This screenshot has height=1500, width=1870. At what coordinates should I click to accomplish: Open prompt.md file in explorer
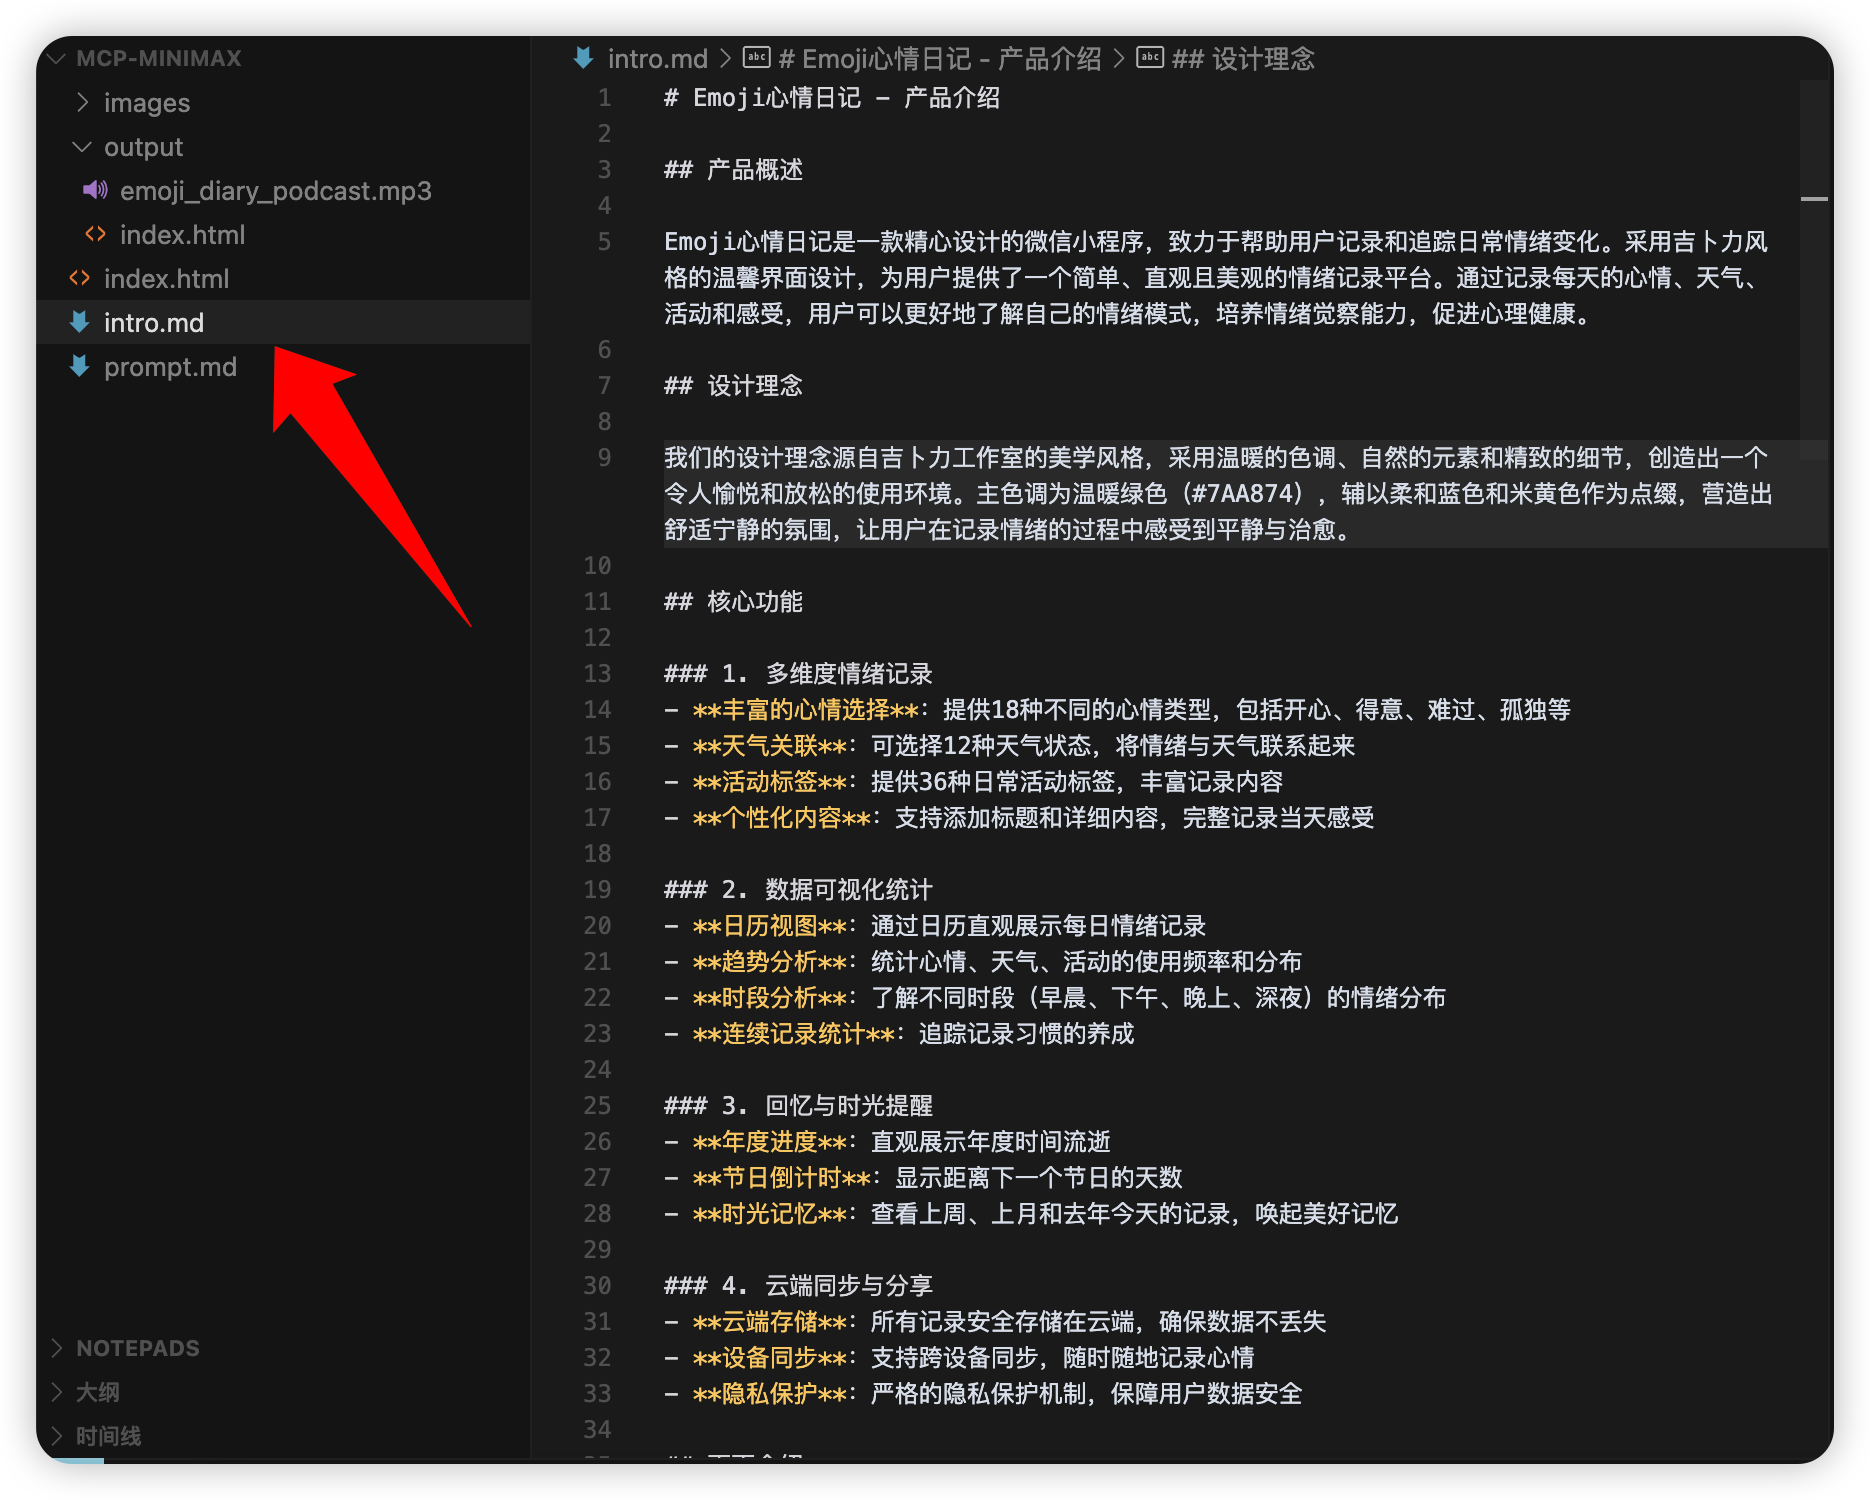point(170,366)
